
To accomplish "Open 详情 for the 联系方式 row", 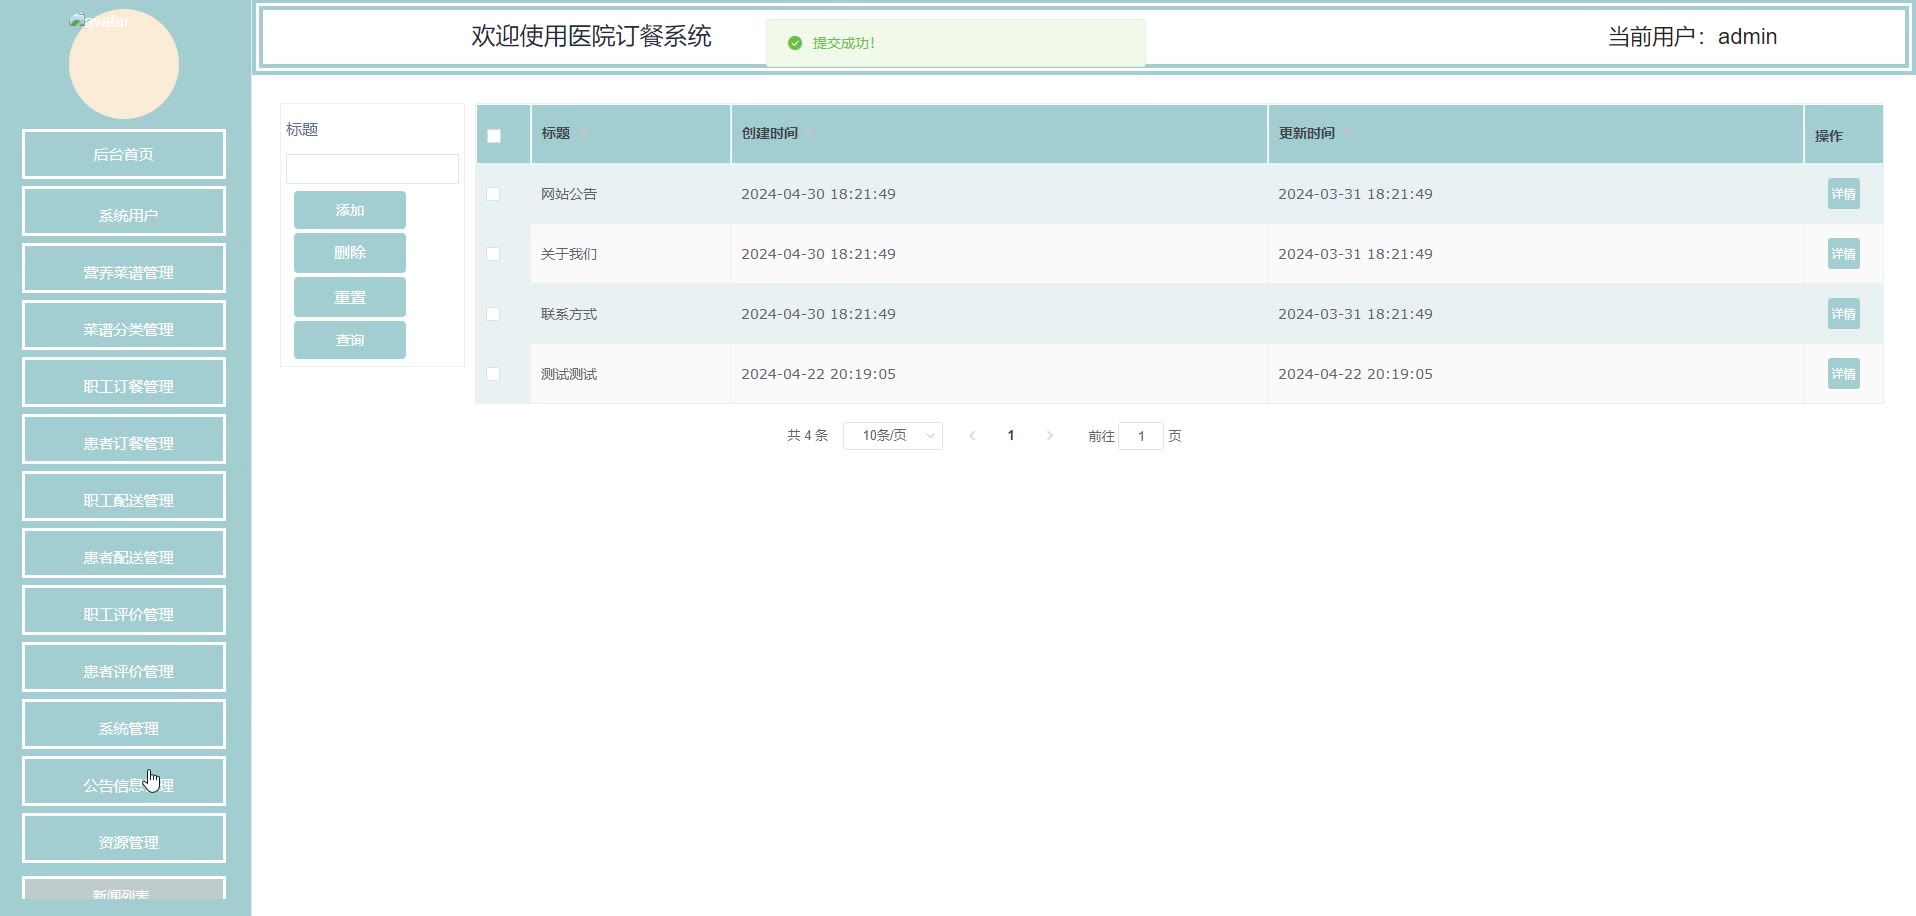I will pyautogui.click(x=1843, y=314).
